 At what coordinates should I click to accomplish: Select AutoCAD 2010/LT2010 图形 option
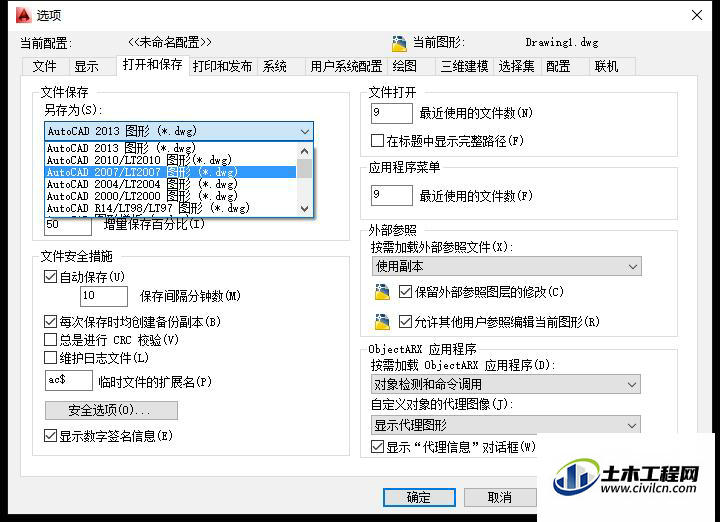[x=171, y=160]
